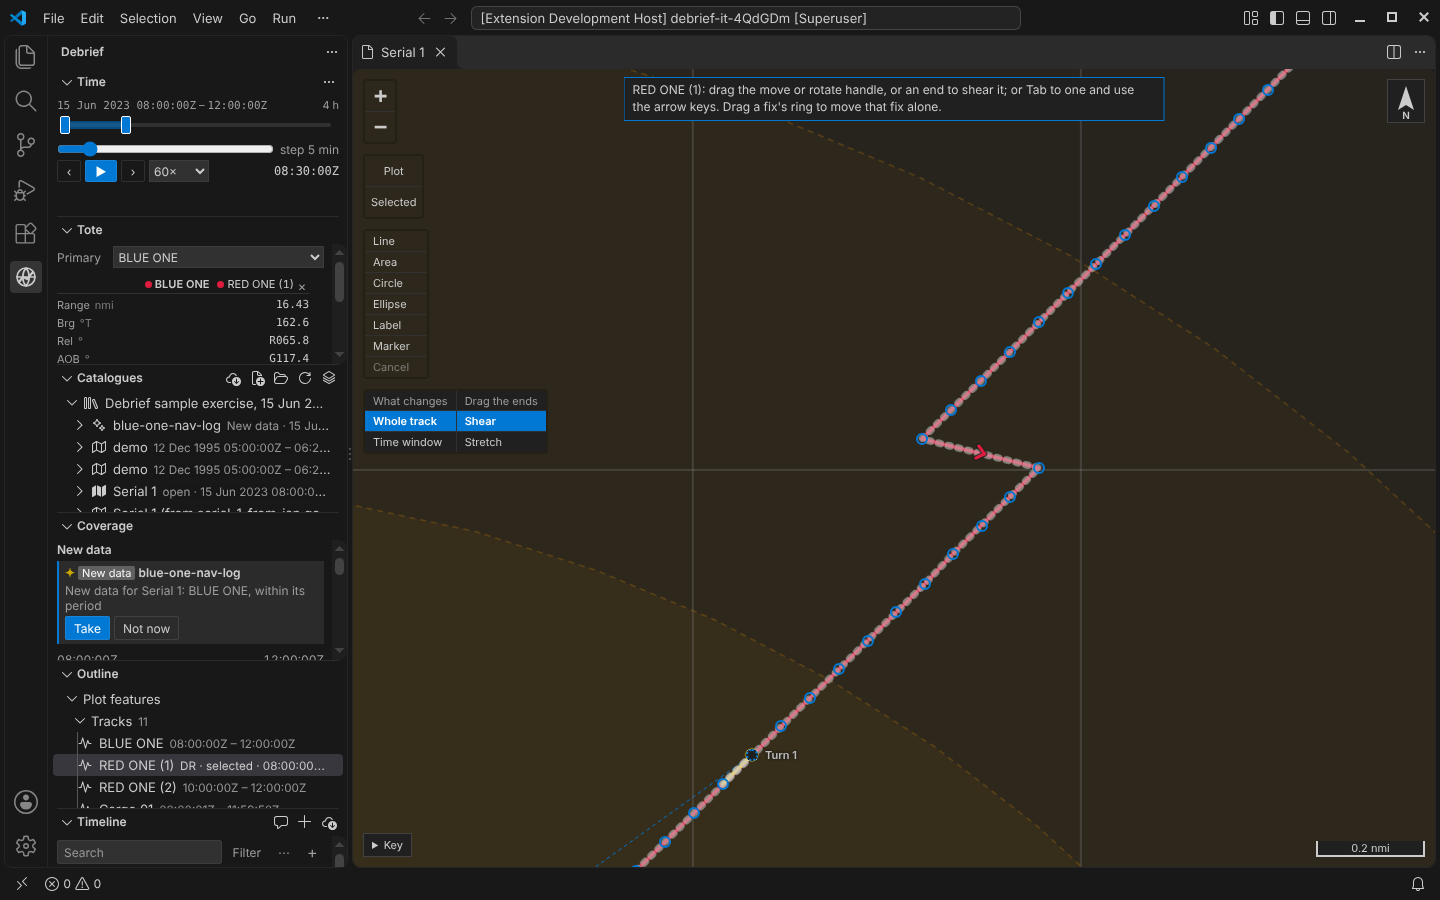Refresh the Catalogues list
Screen dimensions: 1440x900
click(305, 379)
